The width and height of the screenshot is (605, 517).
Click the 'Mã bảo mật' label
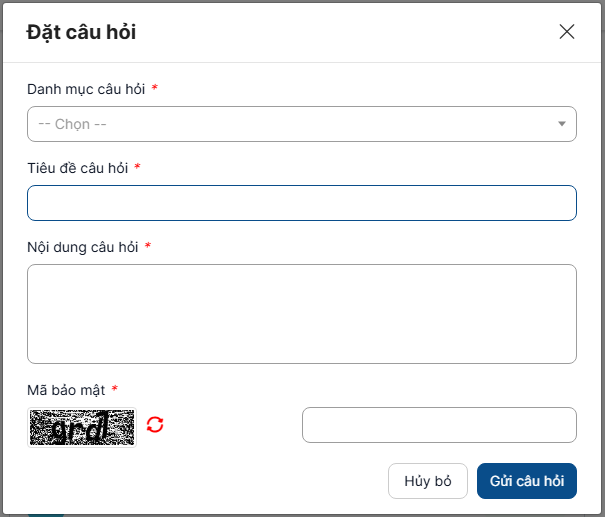point(65,389)
